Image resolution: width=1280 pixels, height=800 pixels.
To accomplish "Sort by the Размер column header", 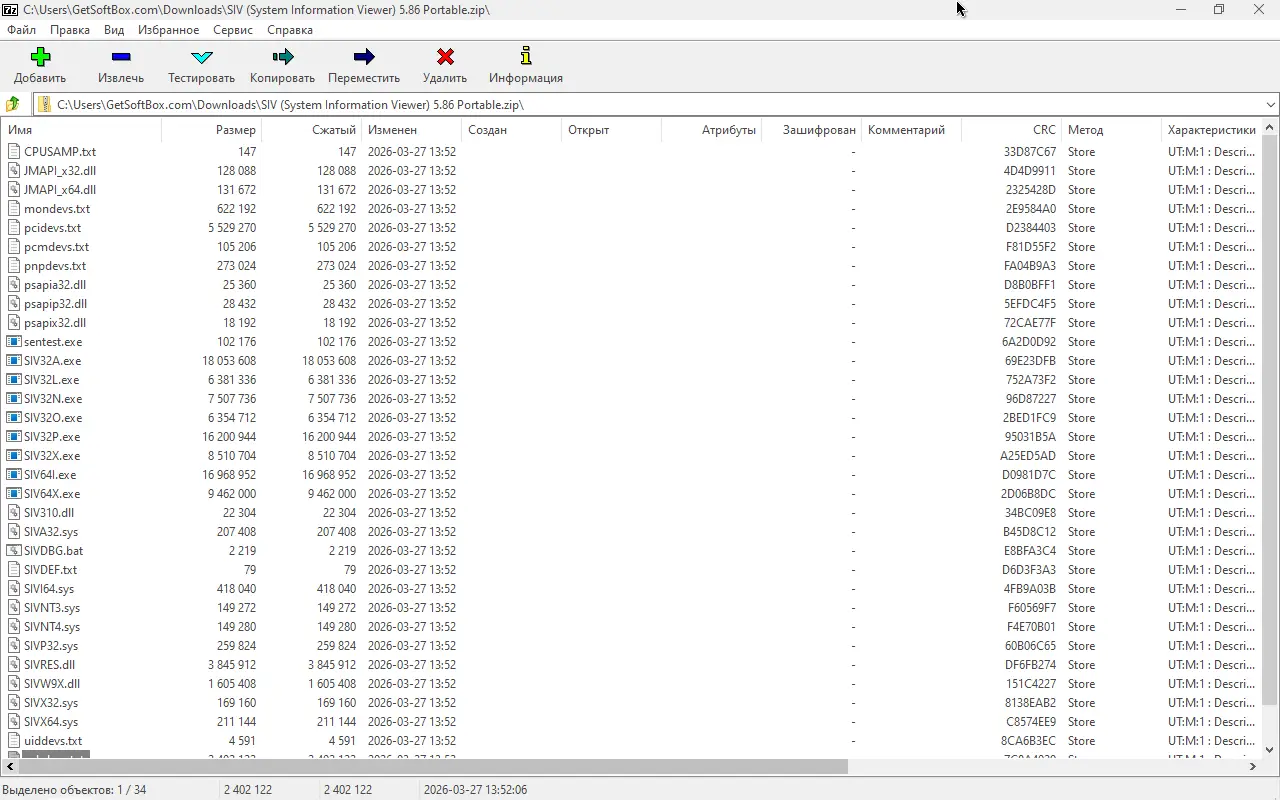I will pos(235,130).
